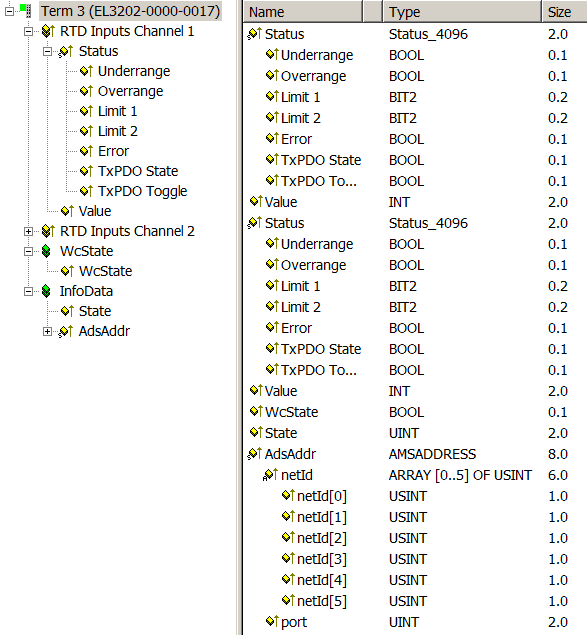This screenshot has width=587, height=635.
Task: Click the AdsAddr icon in the variable list
Action: 255,454
